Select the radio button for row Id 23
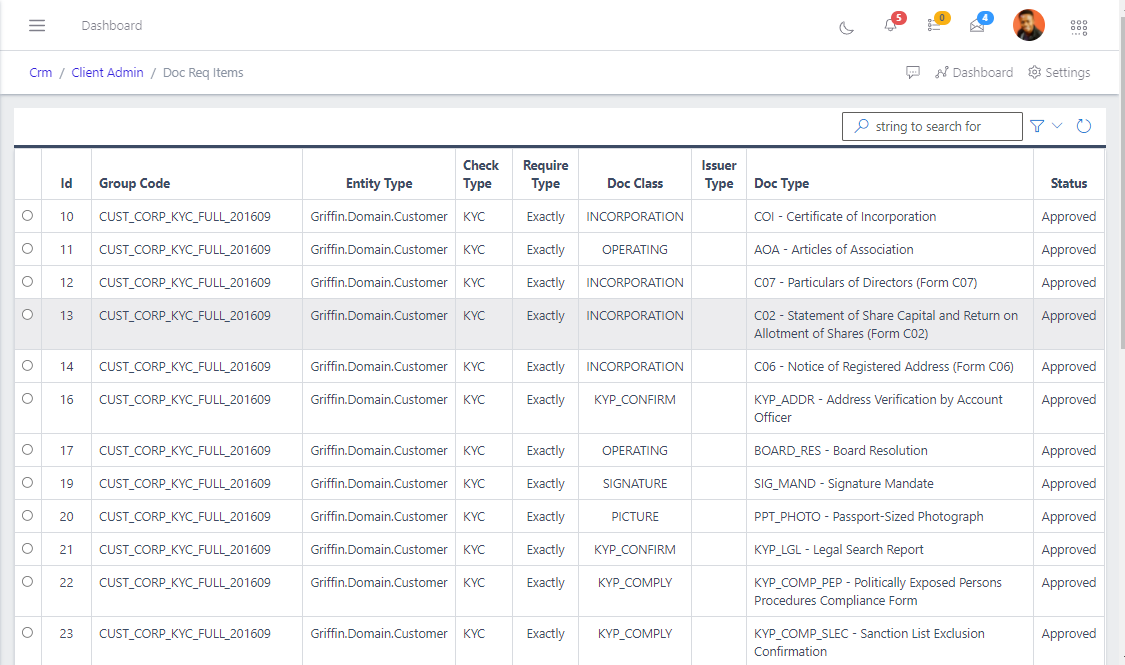1125x665 pixels. (27, 633)
